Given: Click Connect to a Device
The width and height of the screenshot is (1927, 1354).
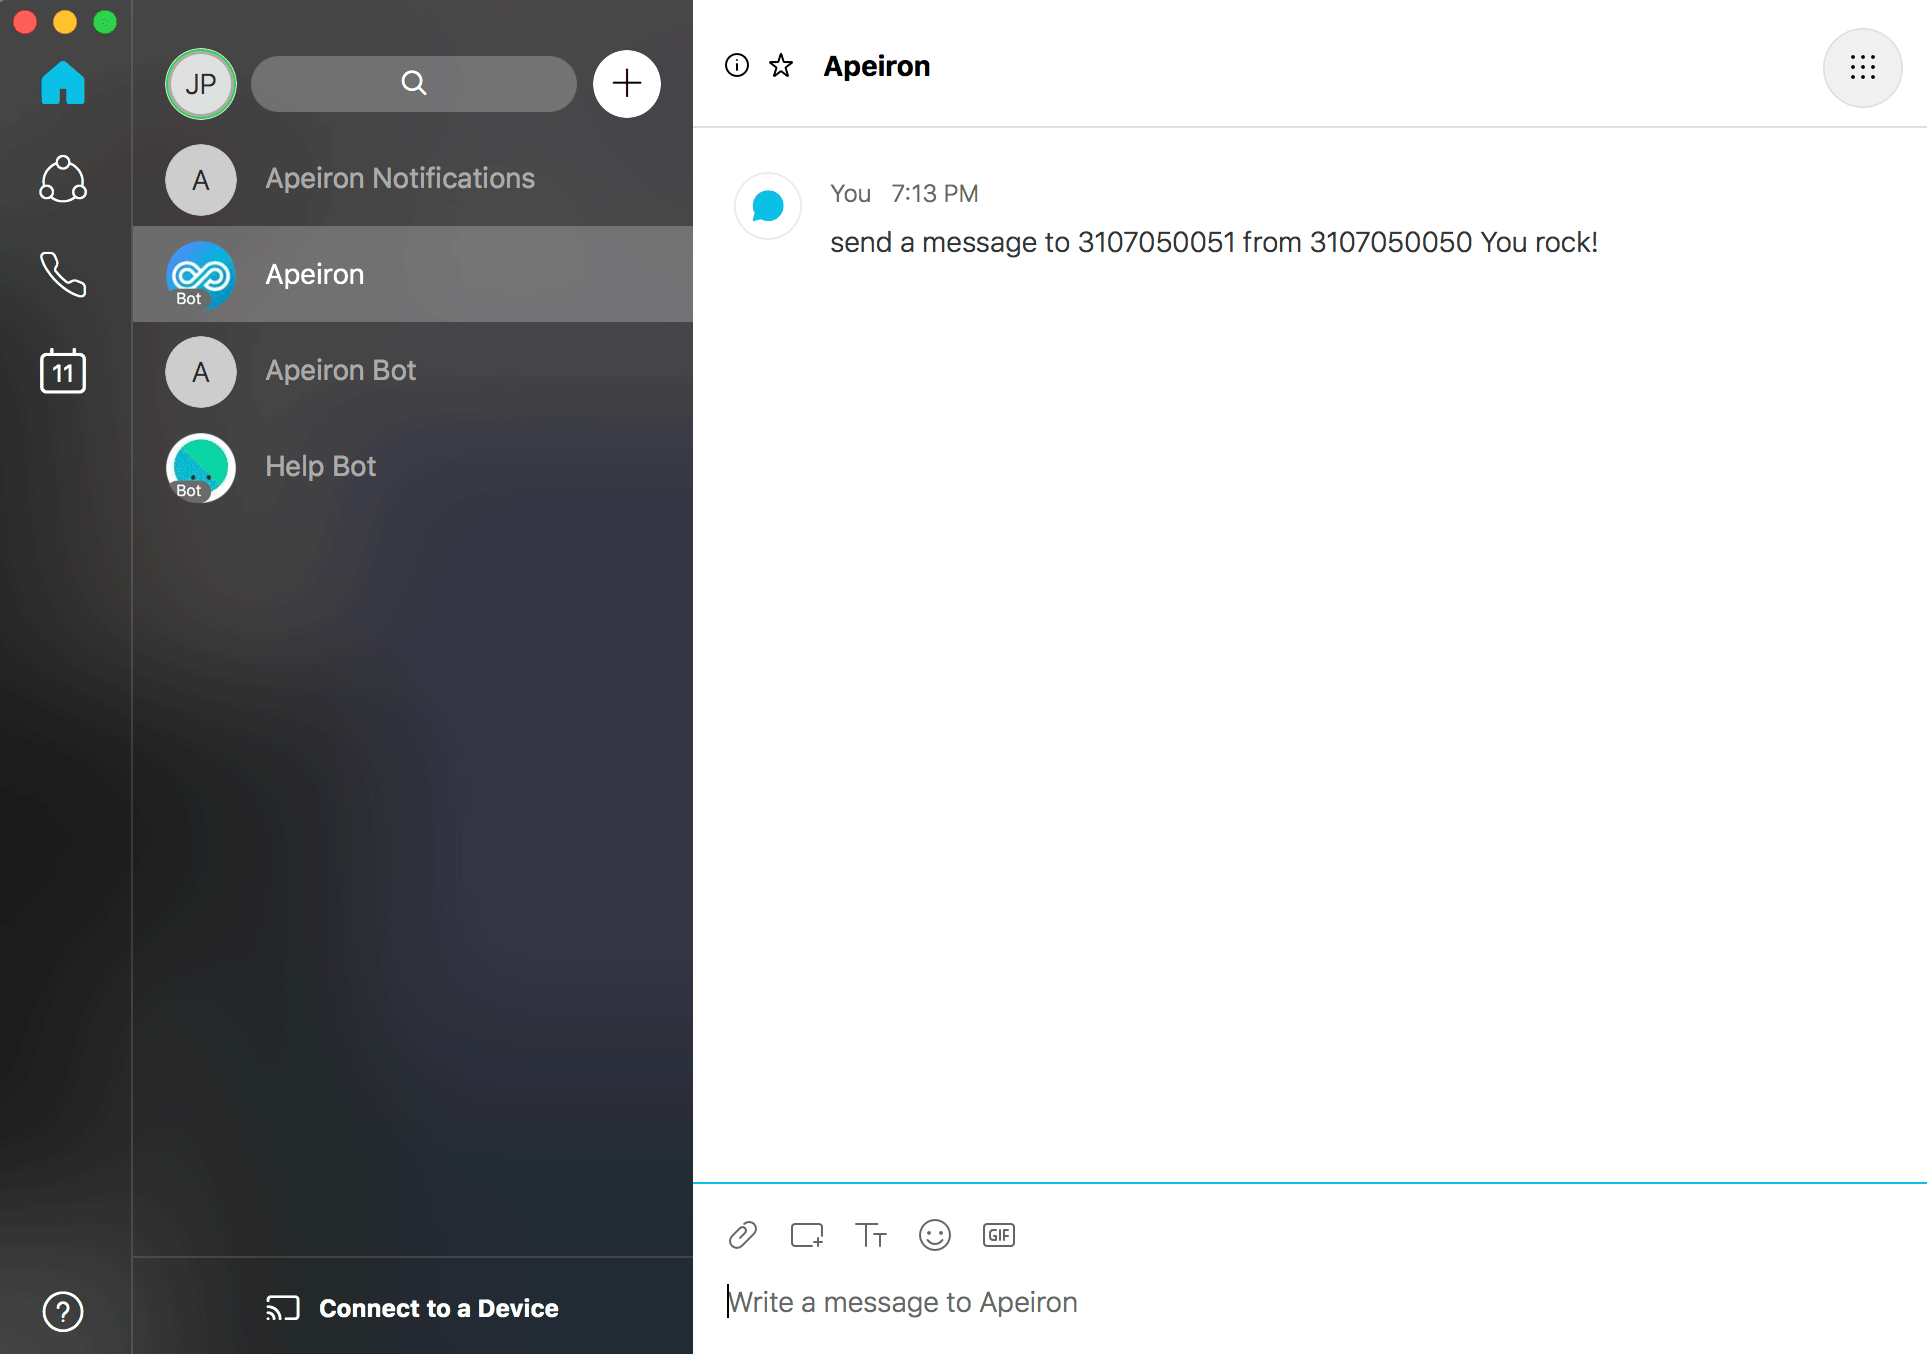Looking at the screenshot, I should (x=412, y=1308).
